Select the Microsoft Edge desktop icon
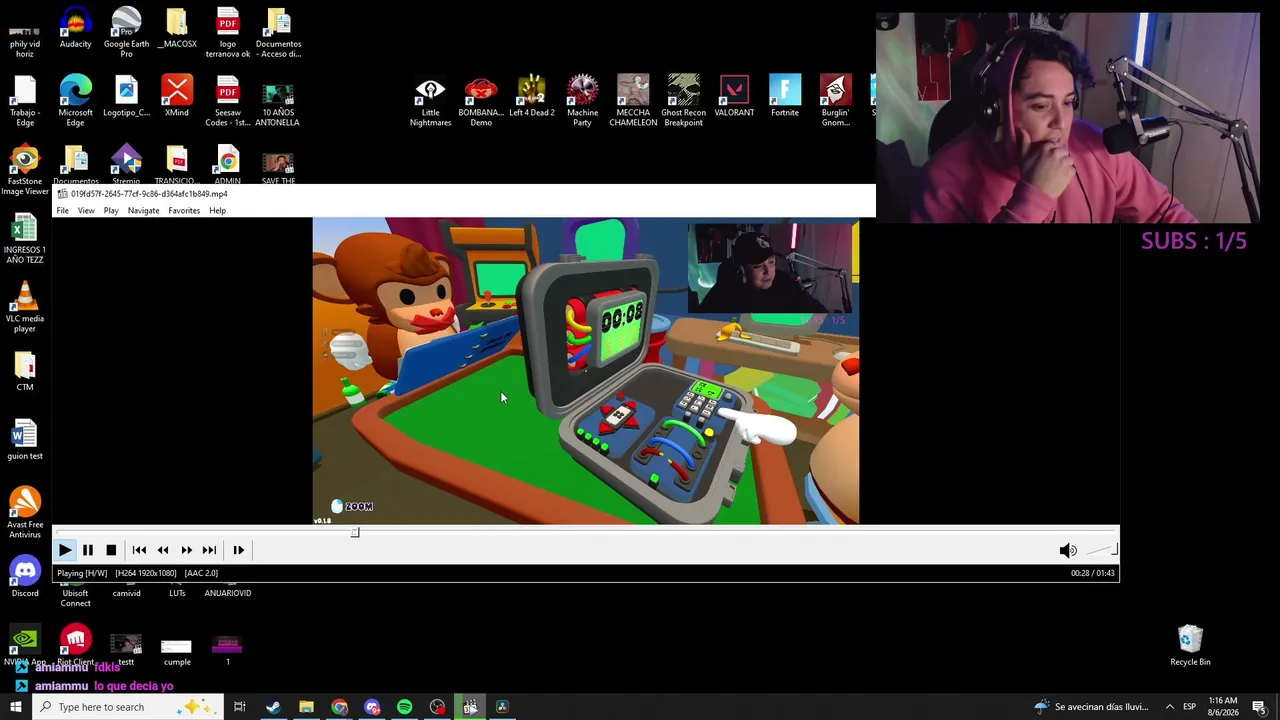The image size is (1280, 720). point(75,101)
